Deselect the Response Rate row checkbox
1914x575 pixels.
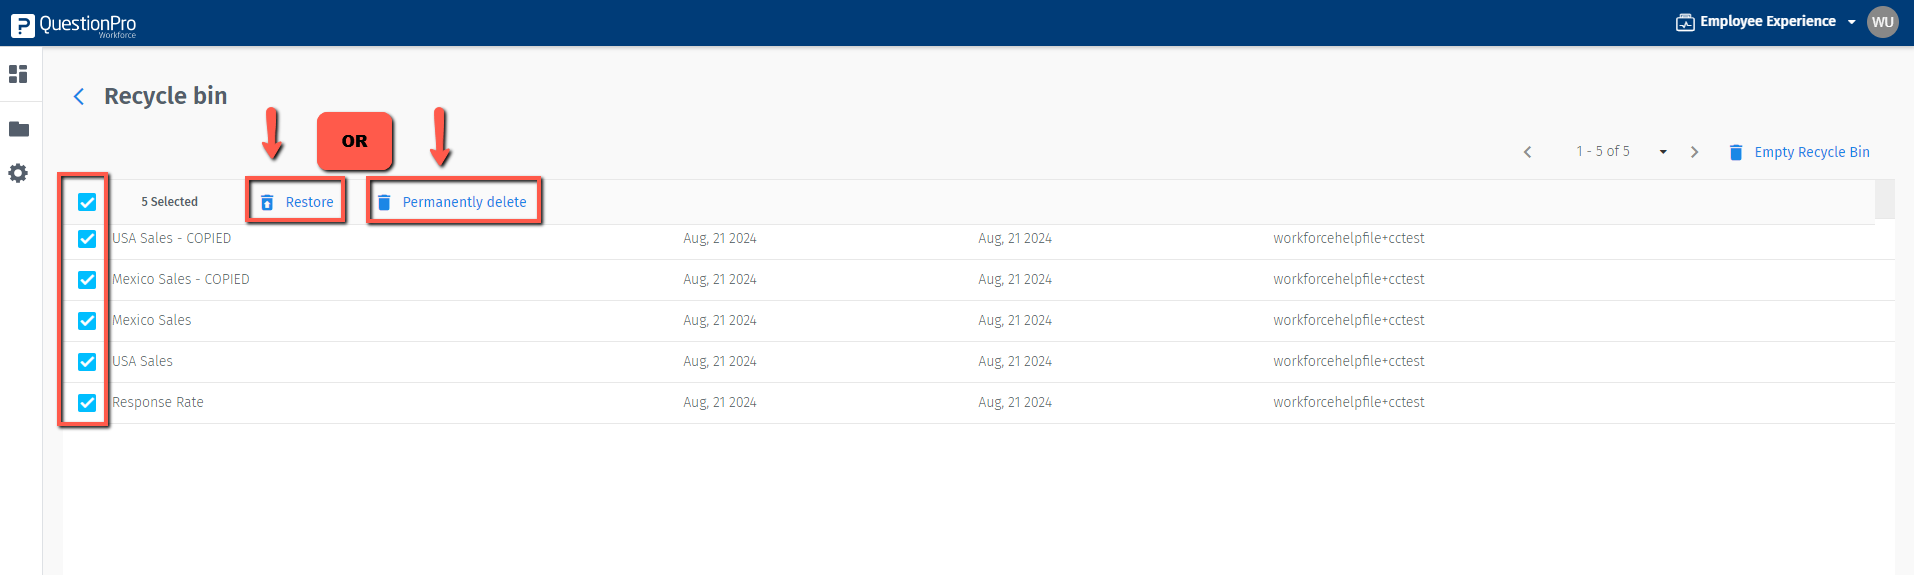click(x=87, y=403)
